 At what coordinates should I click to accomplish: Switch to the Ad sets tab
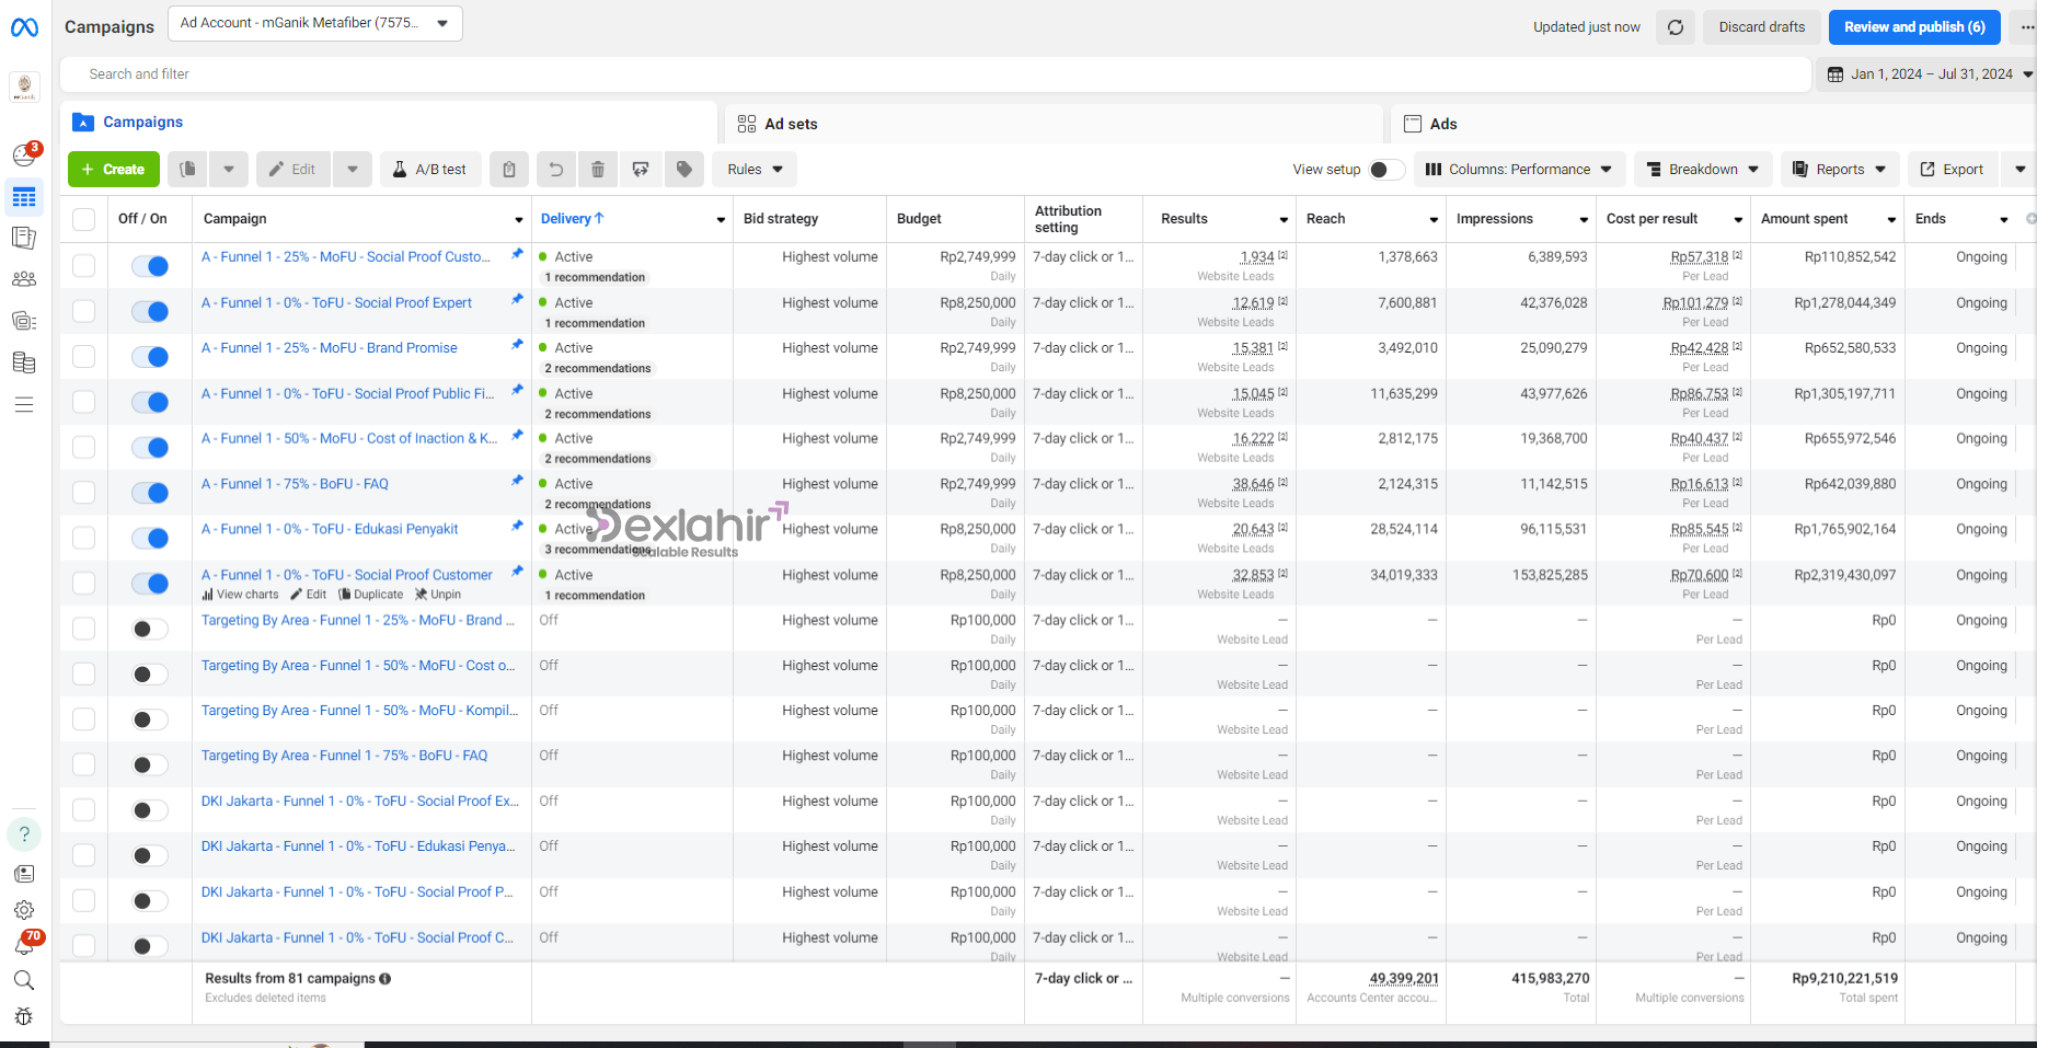[x=790, y=124]
